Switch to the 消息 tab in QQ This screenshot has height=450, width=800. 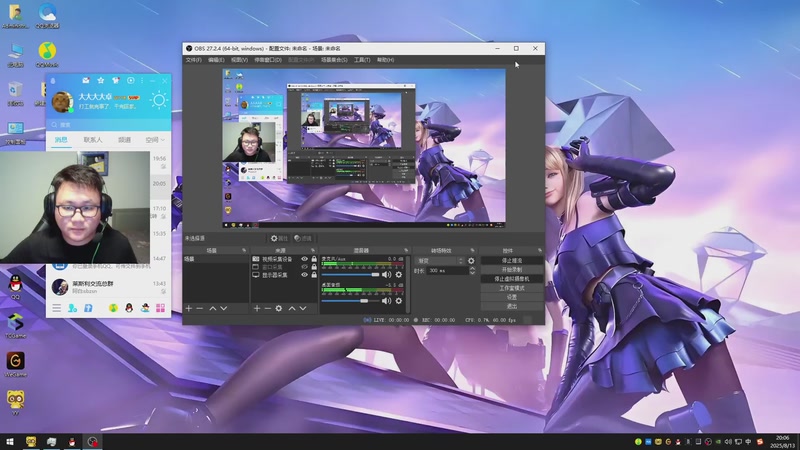61,140
